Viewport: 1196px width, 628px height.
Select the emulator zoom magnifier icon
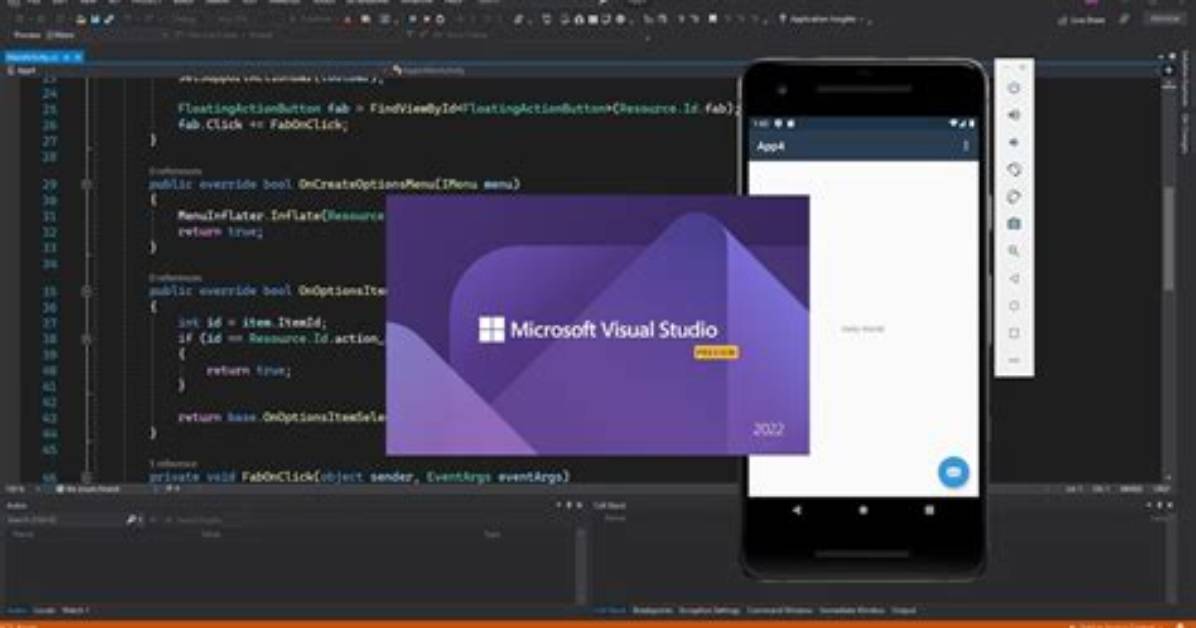(x=1014, y=251)
